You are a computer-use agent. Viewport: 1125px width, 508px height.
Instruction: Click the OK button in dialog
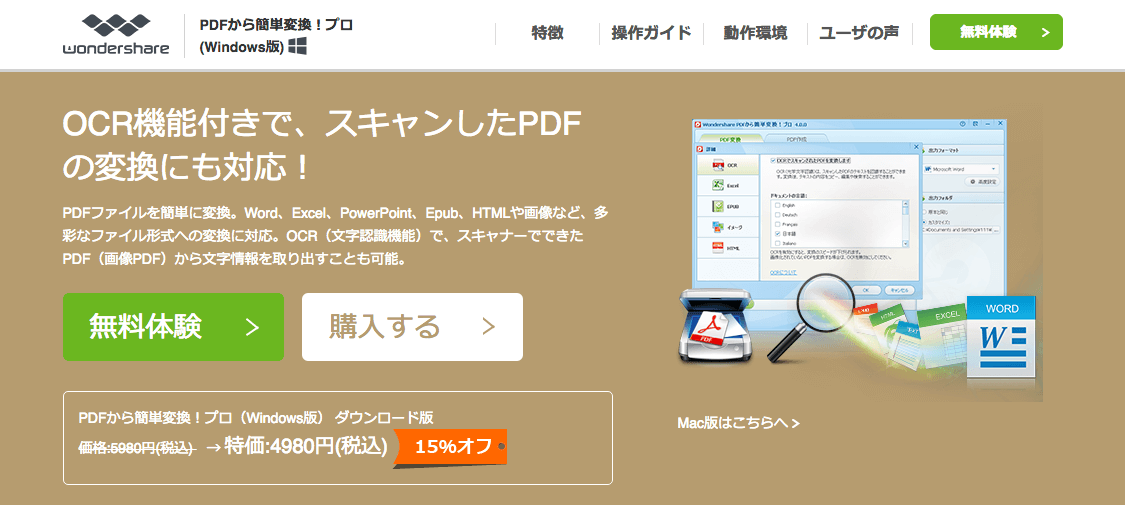pyautogui.click(x=866, y=290)
